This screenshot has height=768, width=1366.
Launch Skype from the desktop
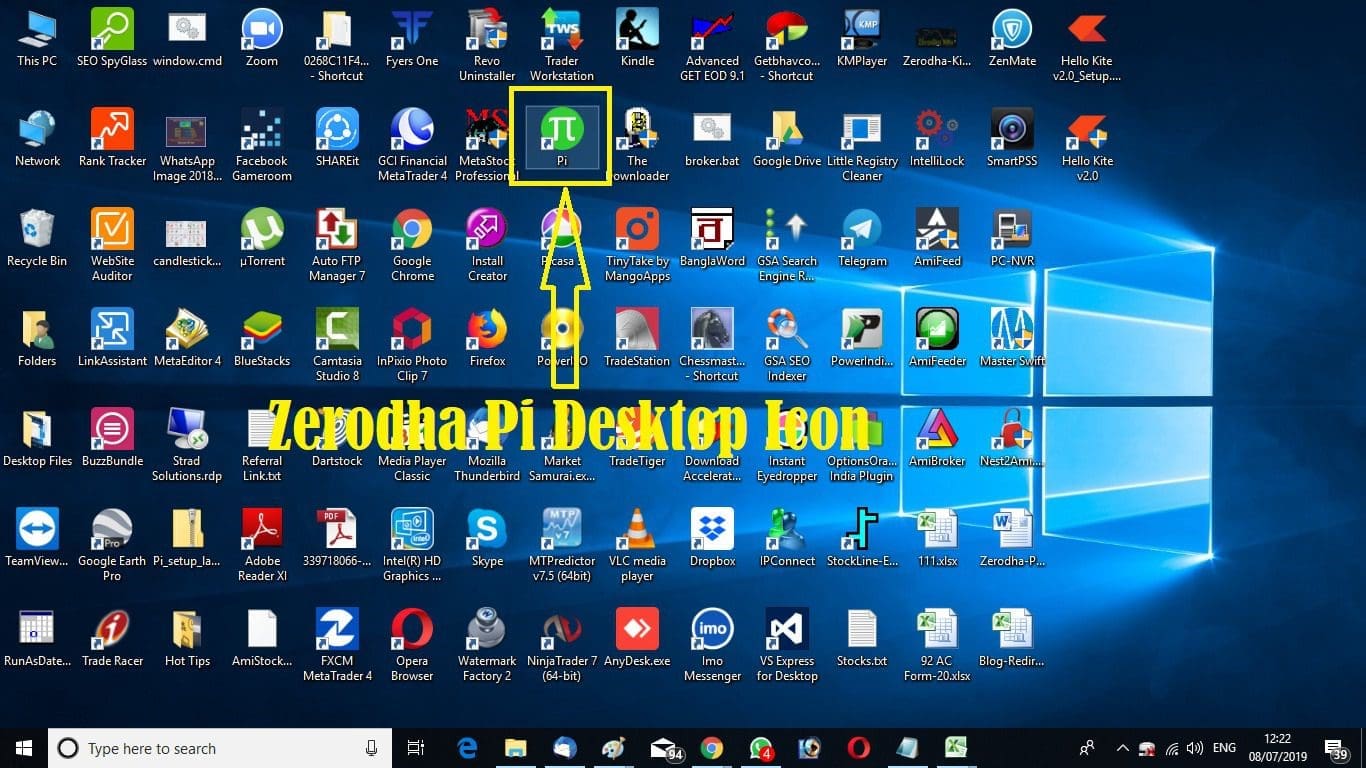coord(487,537)
